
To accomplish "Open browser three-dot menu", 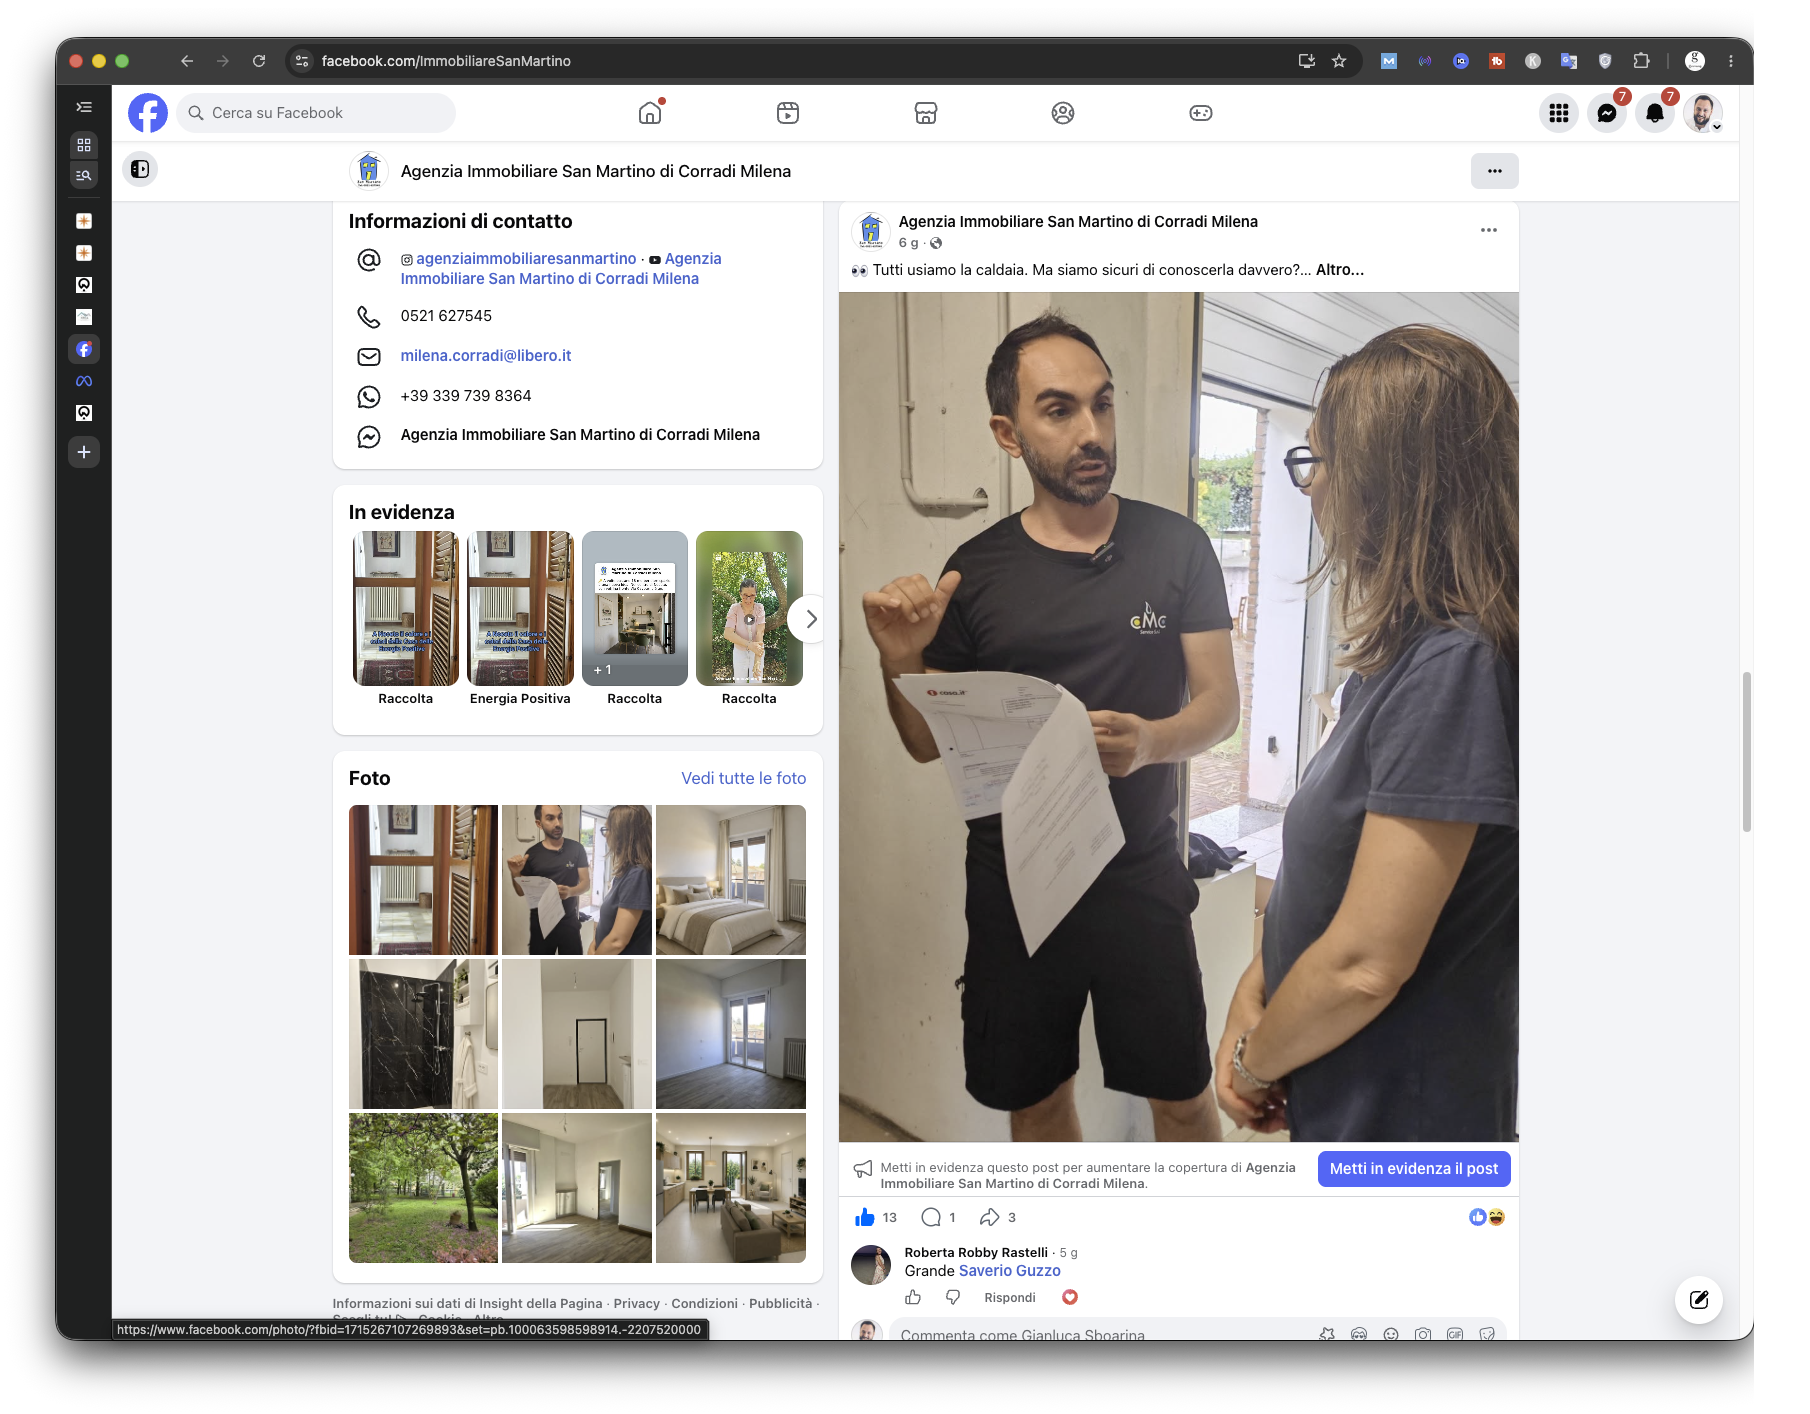I will [x=1731, y=61].
